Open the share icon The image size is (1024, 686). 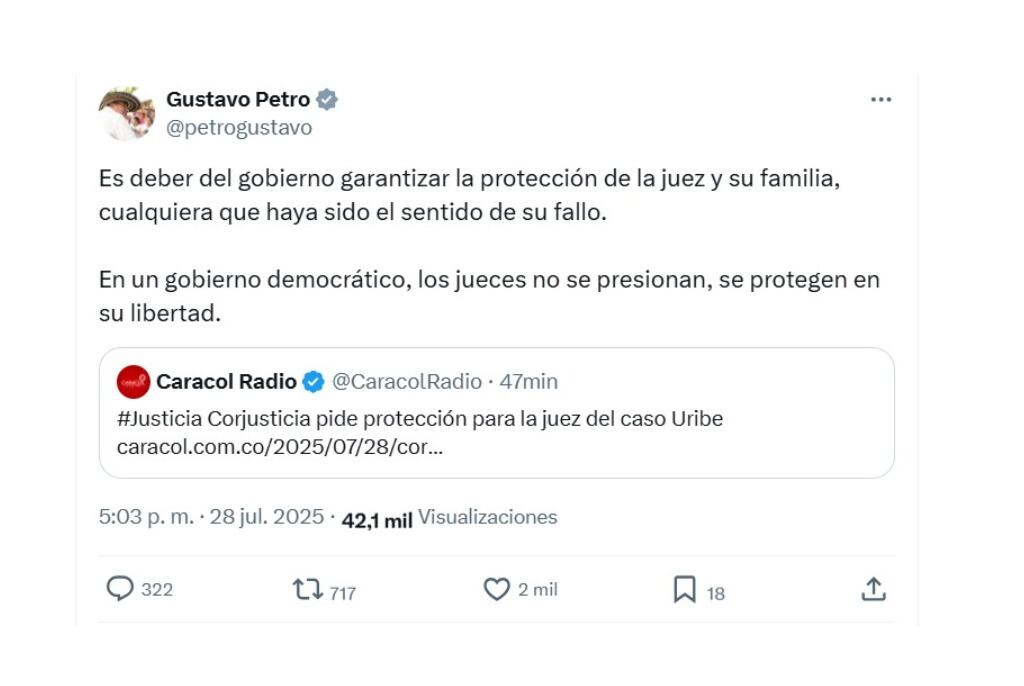(x=874, y=591)
